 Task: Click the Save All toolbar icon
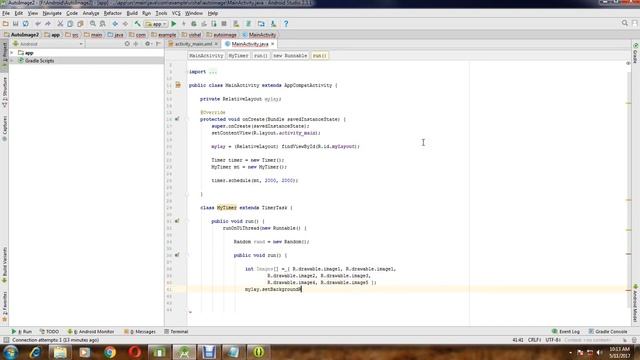click(x=16, y=24)
